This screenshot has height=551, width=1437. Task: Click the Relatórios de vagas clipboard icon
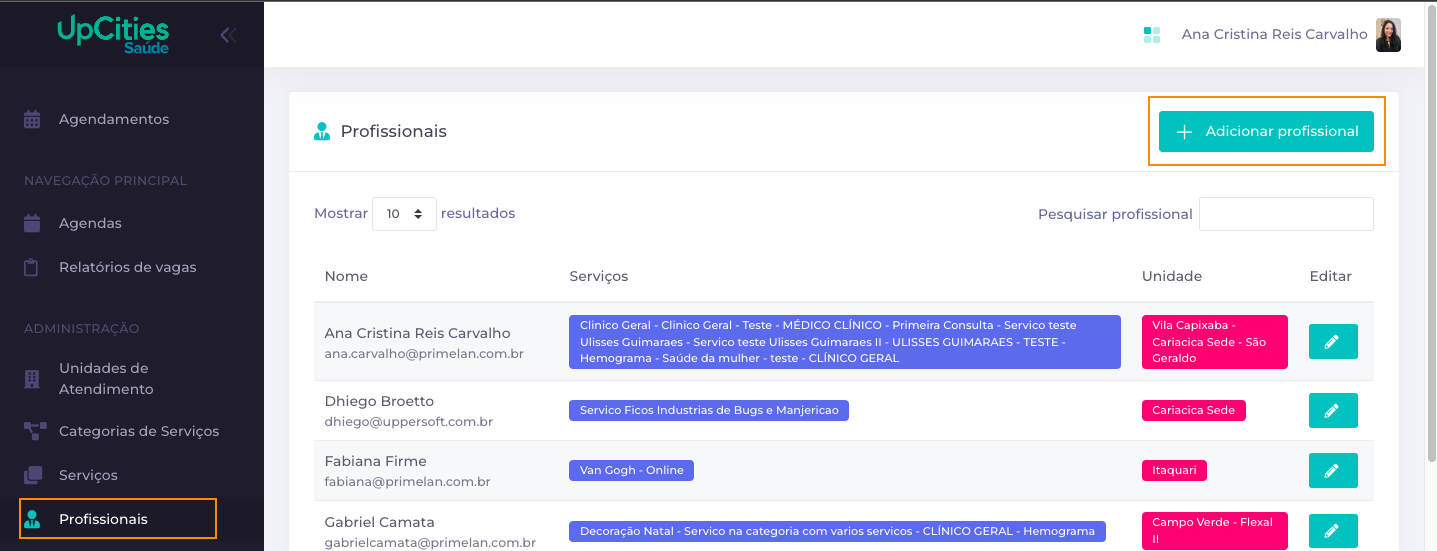click(32, 267)
